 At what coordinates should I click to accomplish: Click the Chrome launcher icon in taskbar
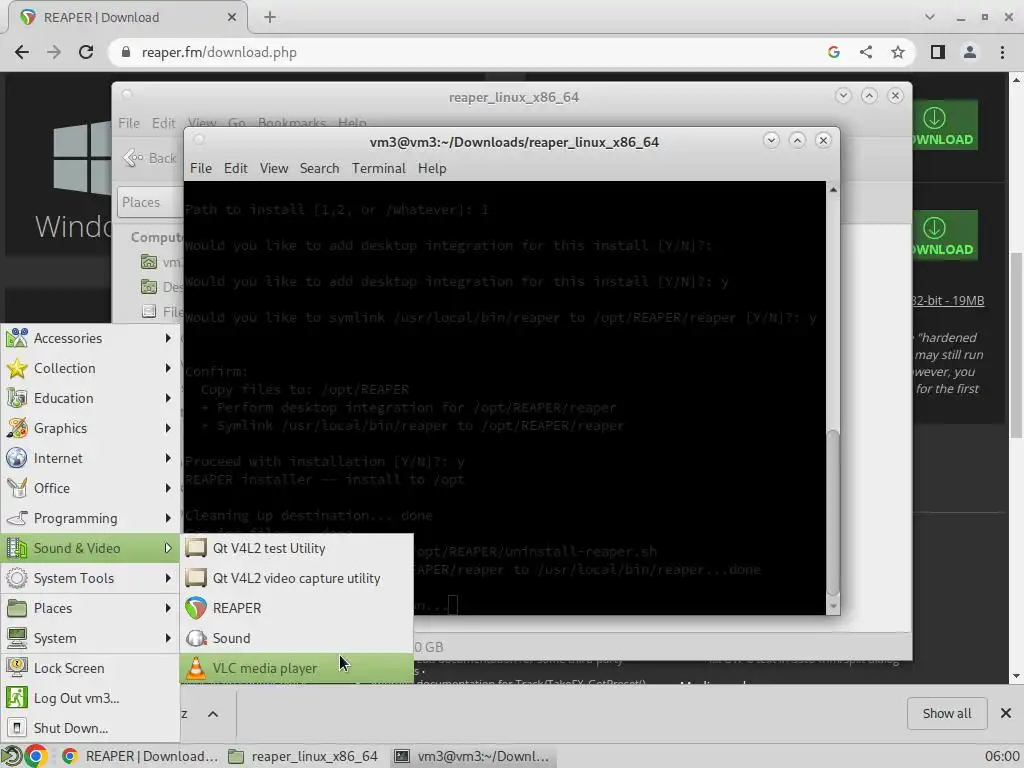click(36, 756)
